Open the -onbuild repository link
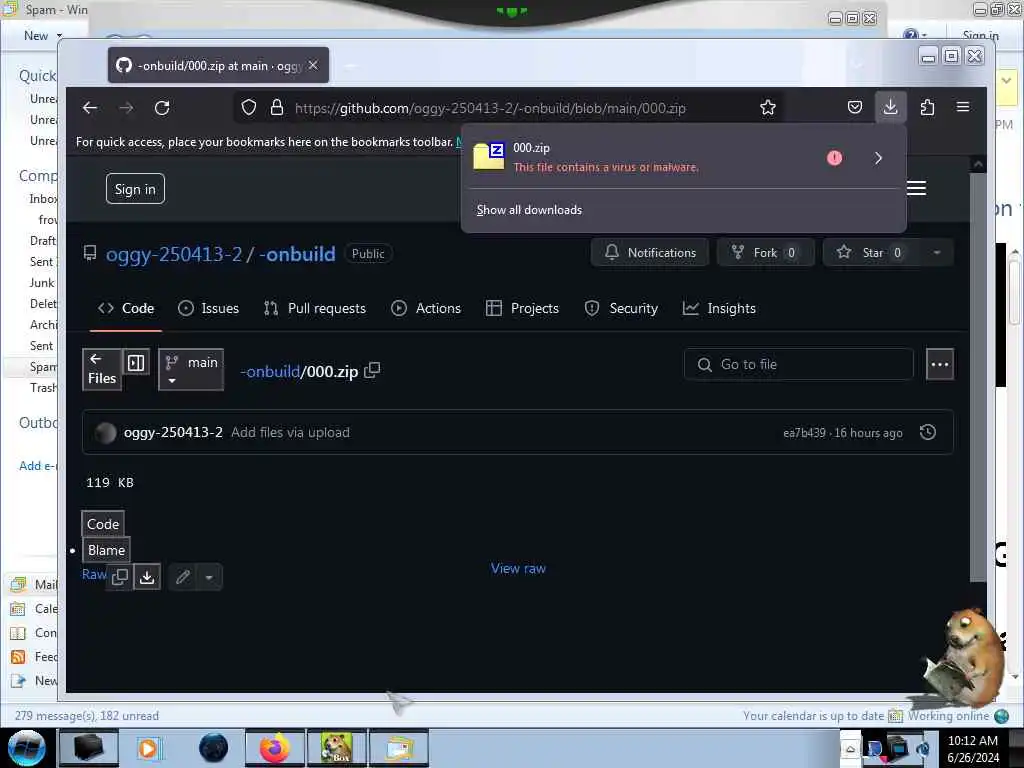Image resolution: width=1024 pixels, height=768 pixels. coord(297,254)
